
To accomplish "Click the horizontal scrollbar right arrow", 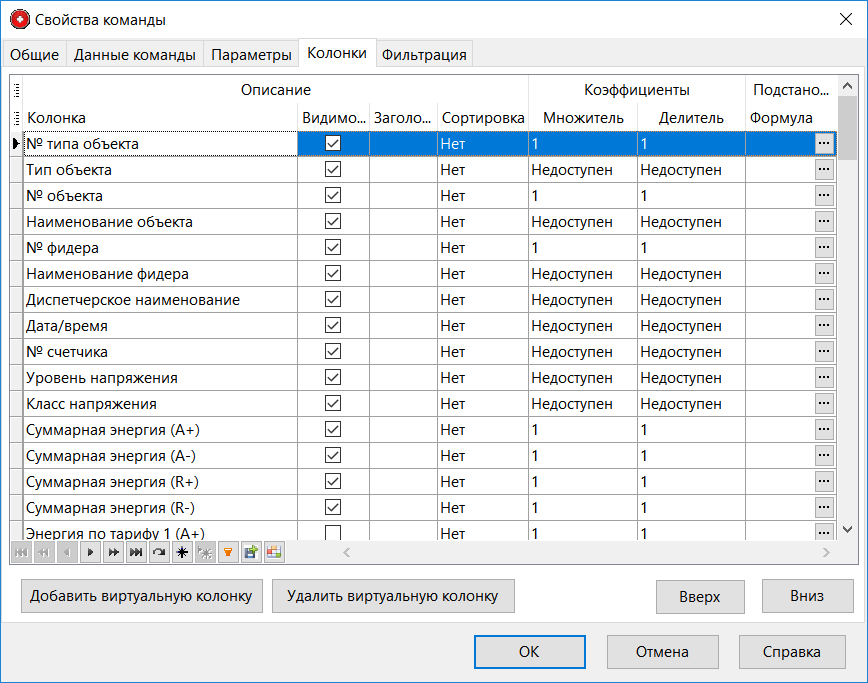I will coord(826,551).
